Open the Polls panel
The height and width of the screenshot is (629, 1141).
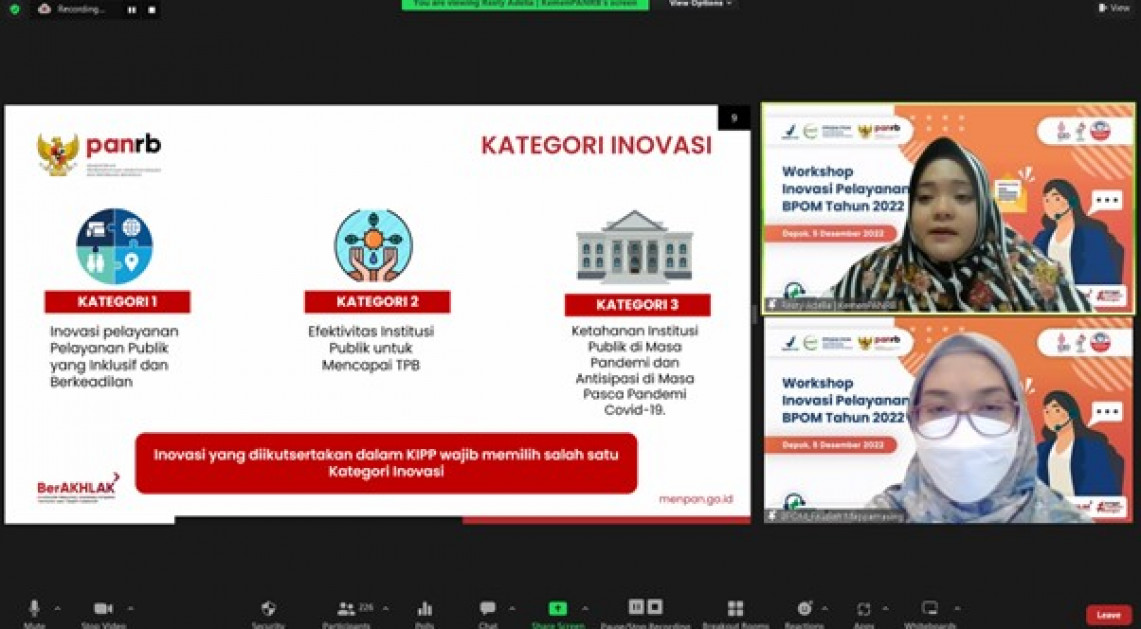click(x=424, y=609)
